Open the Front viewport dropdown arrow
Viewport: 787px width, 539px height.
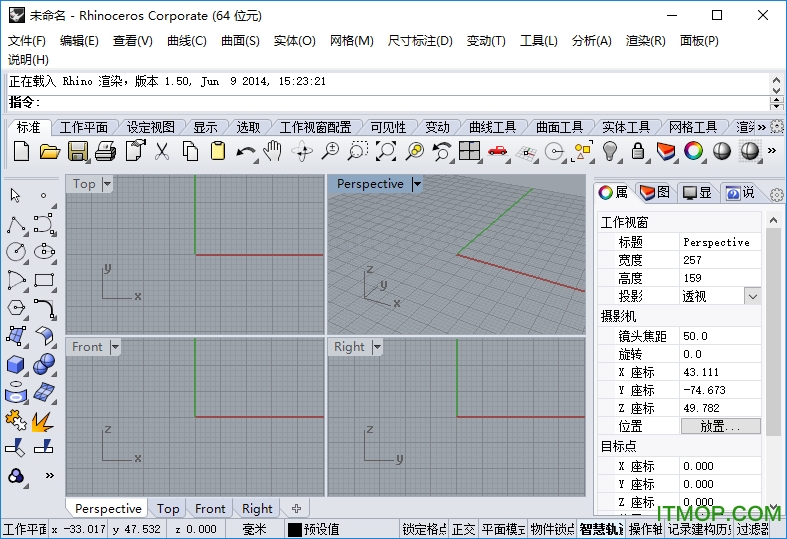coord(115,347)
